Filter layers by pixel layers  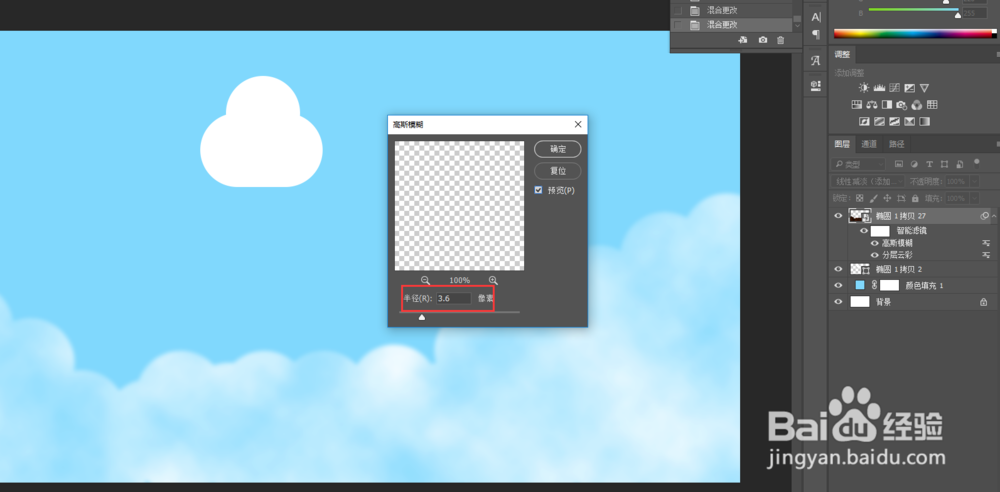tap(899, 164)
